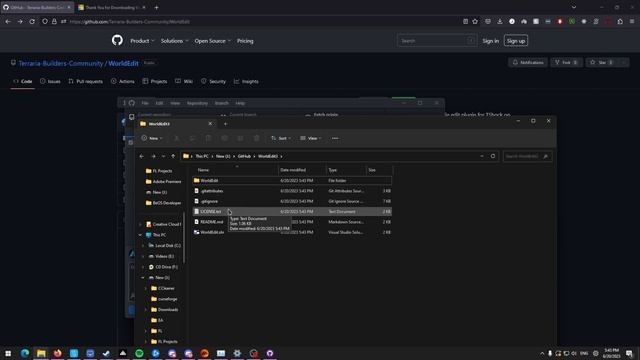The width and height of the screenshot is (640, 360).
Task: Open Microsoft Edge from the taskbar
Action: pos(24,353)
